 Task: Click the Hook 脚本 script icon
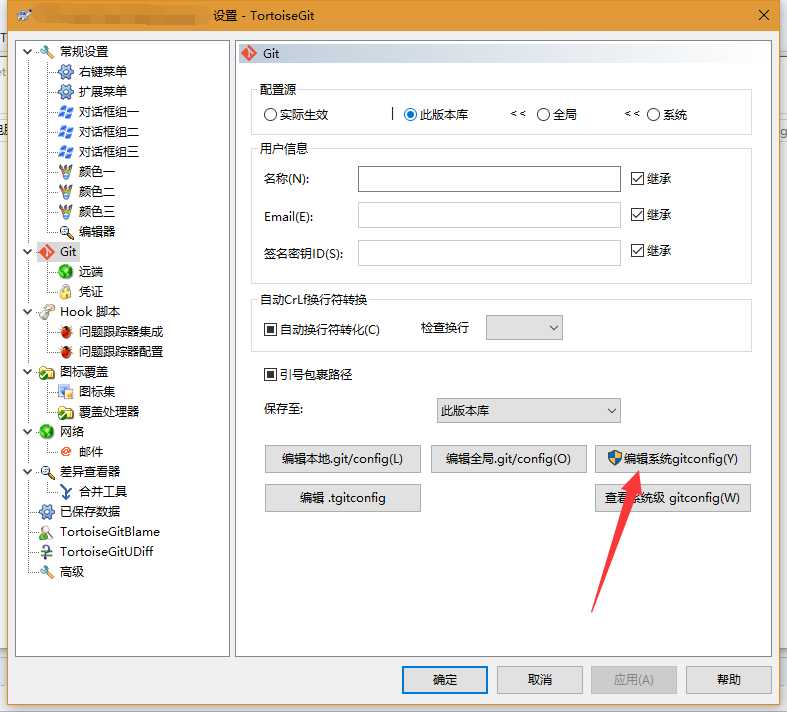[47, 312]
